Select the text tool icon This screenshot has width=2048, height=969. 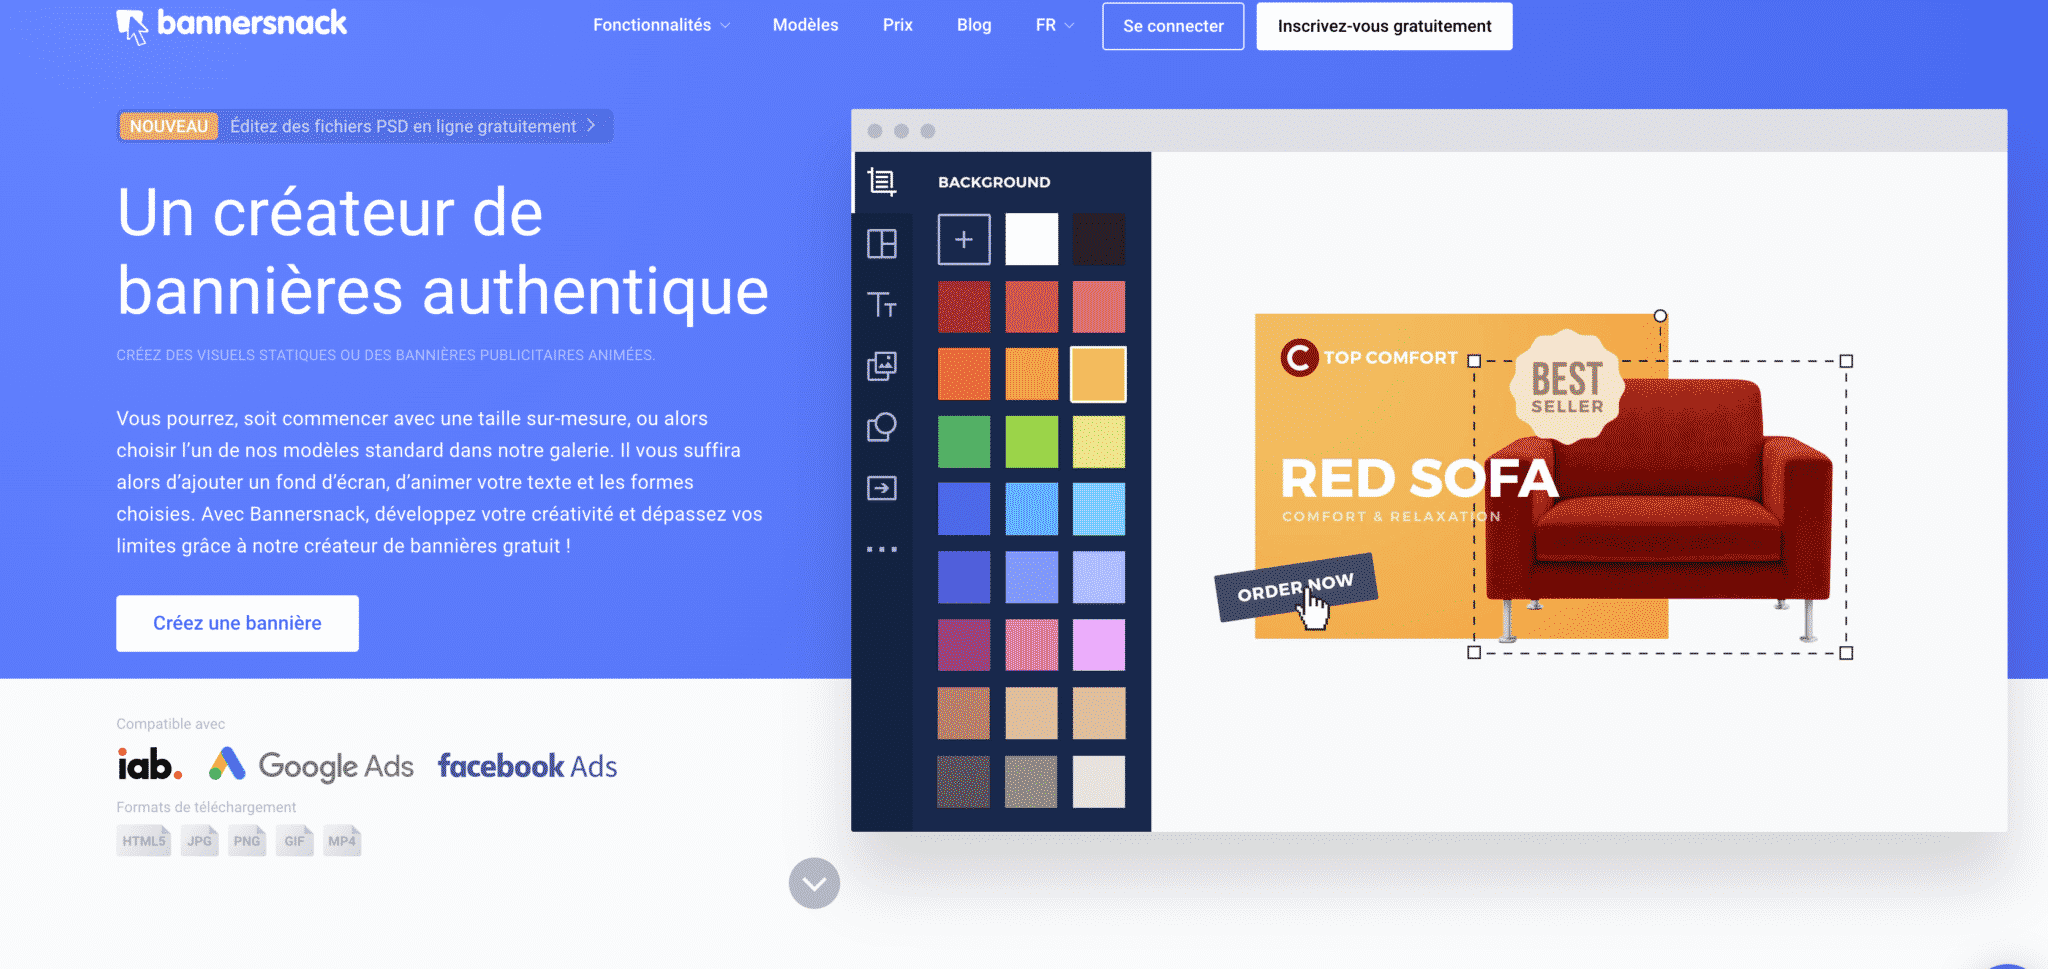pyautogui.click(x=881, y=304)
